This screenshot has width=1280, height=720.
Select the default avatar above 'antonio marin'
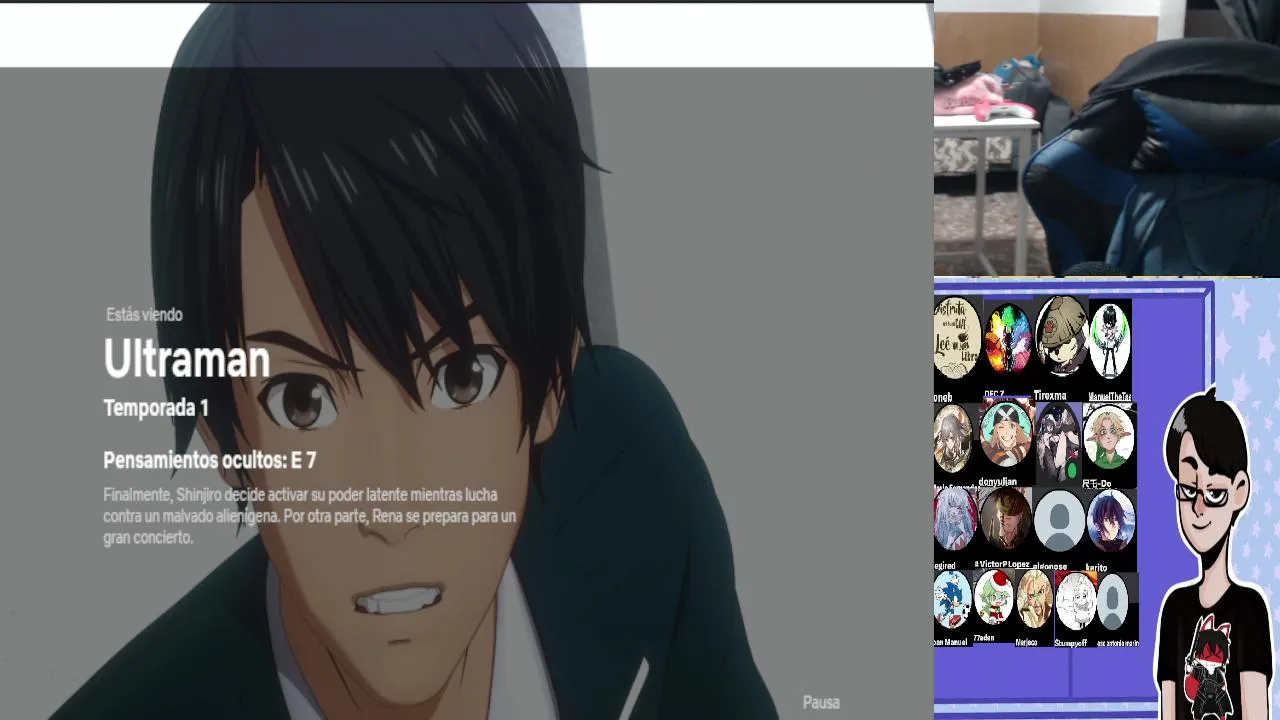click(1112, 602)
